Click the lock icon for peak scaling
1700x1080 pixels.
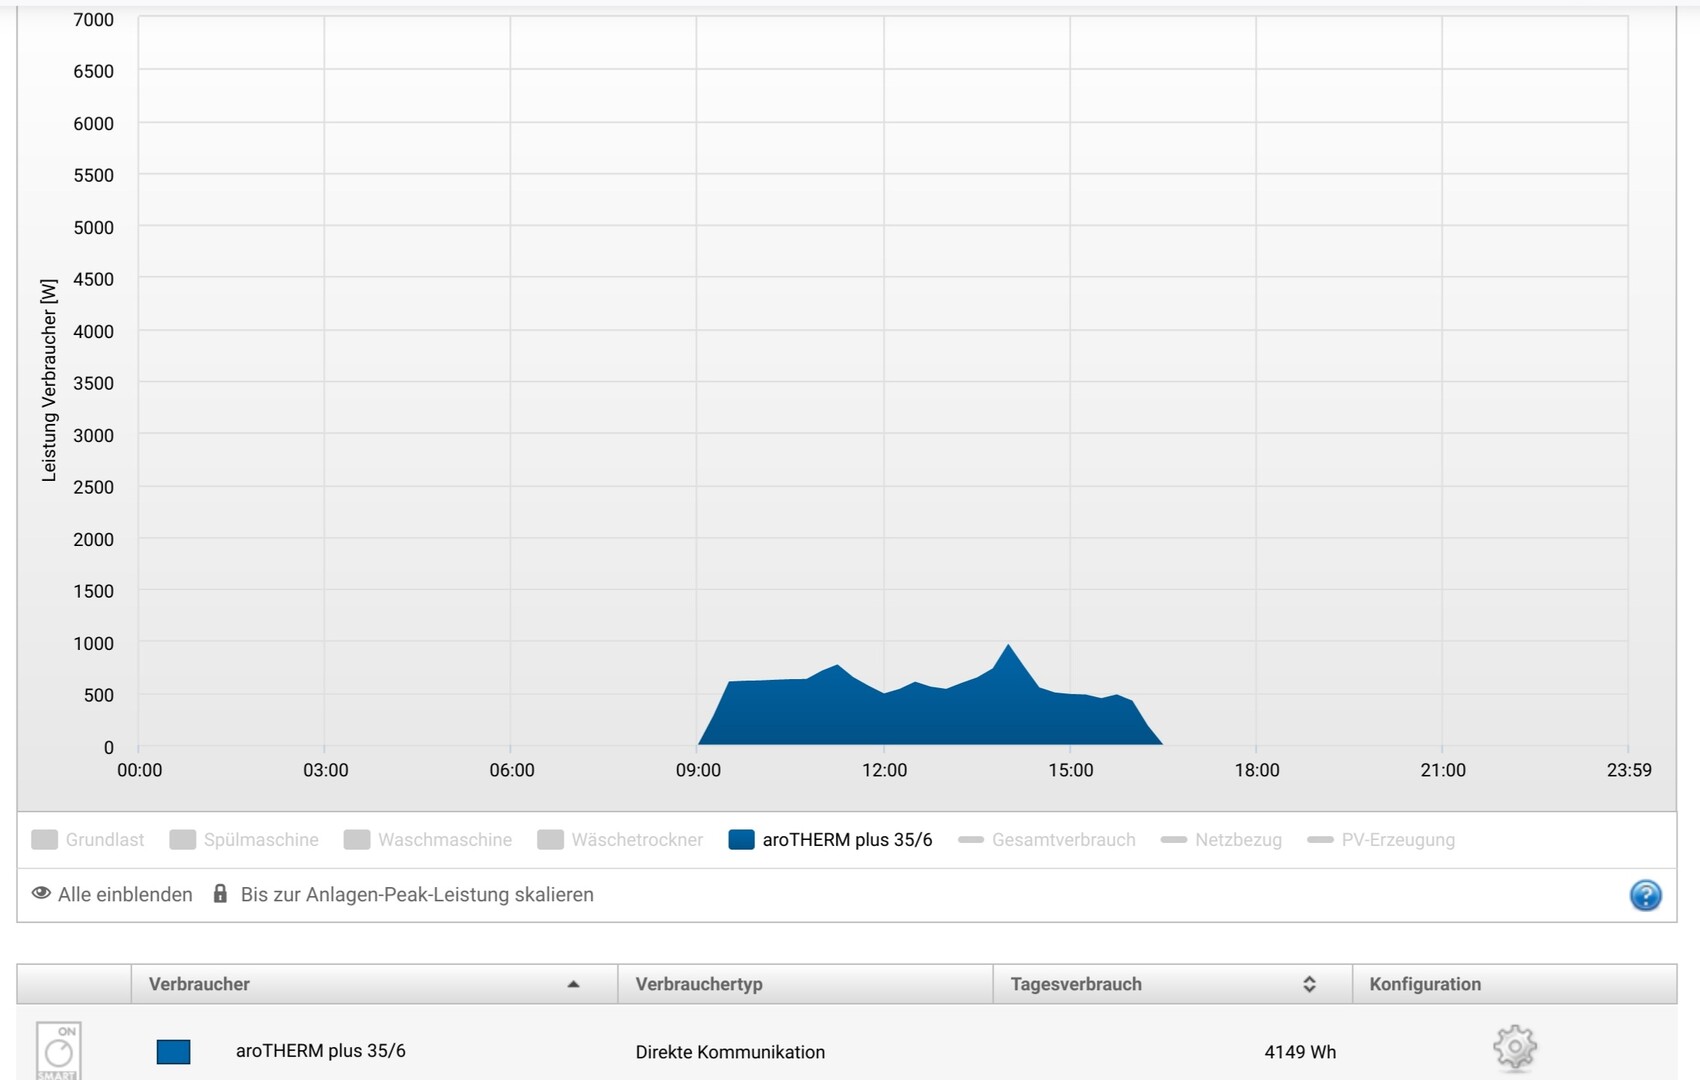(x=220, y=893)
